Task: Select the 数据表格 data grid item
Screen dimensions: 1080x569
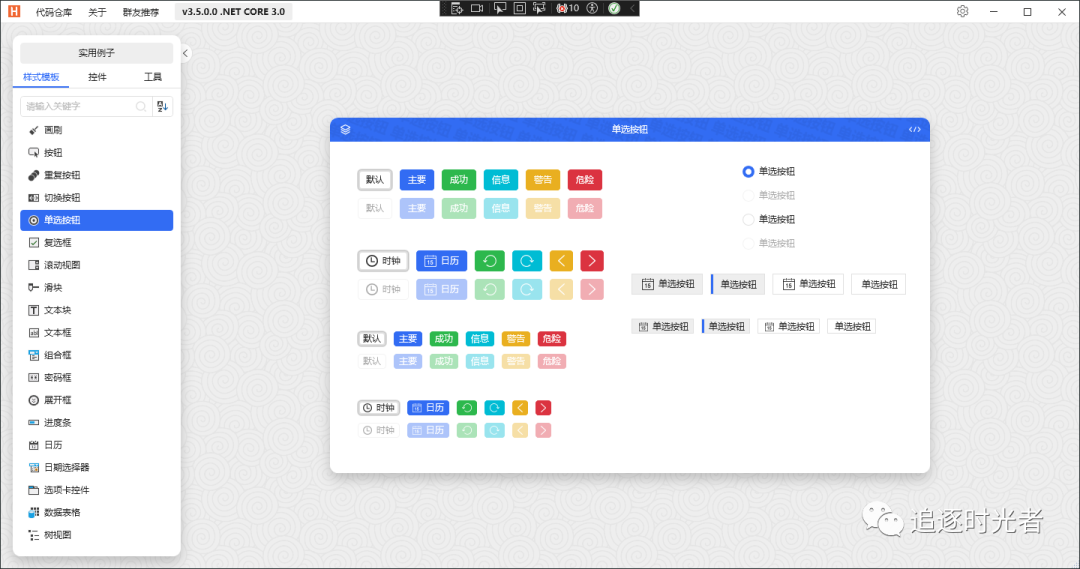Action: (96, 513)
